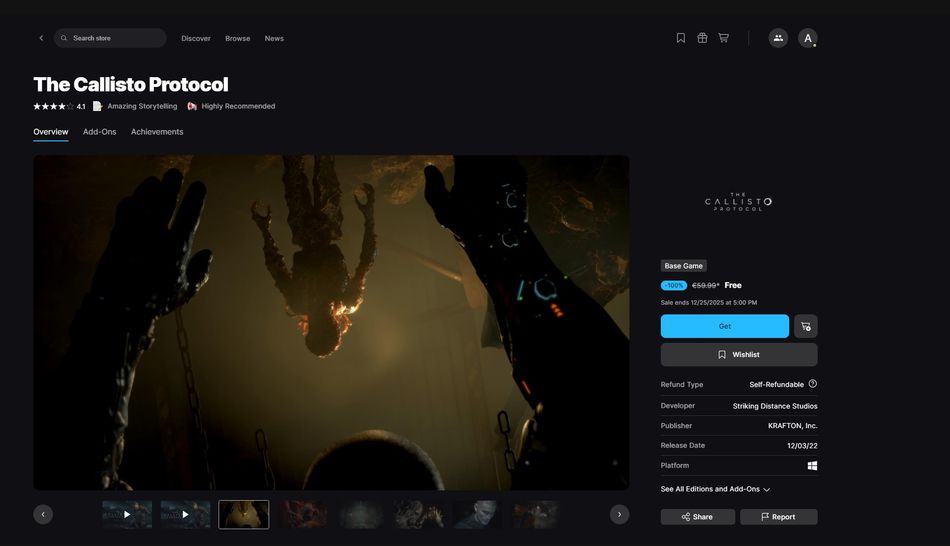
Task: Click the Report button
Action: pos(779,517)
